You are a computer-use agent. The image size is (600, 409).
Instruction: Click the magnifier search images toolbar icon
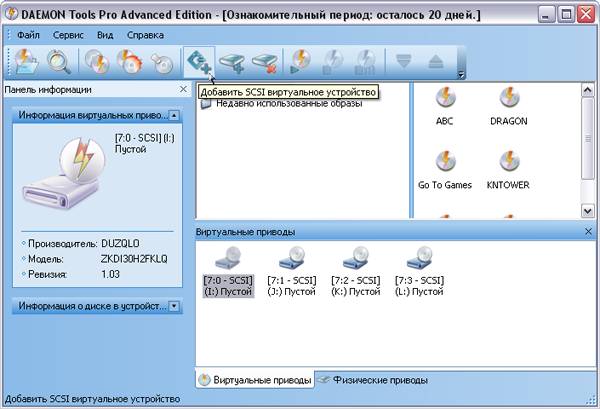[59, 61]
